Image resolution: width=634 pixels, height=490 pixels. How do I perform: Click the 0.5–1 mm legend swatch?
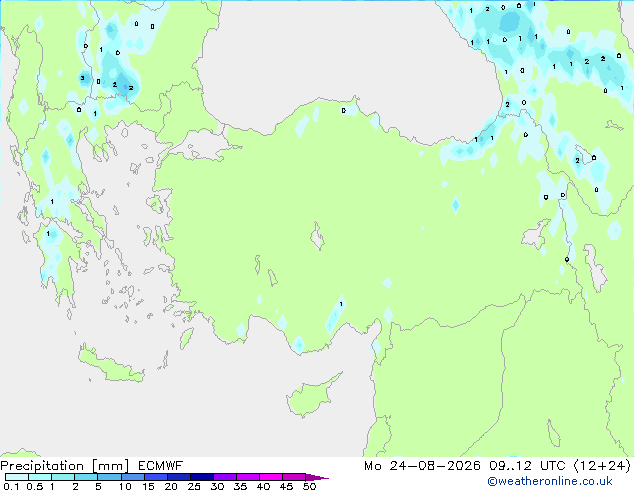40,477
